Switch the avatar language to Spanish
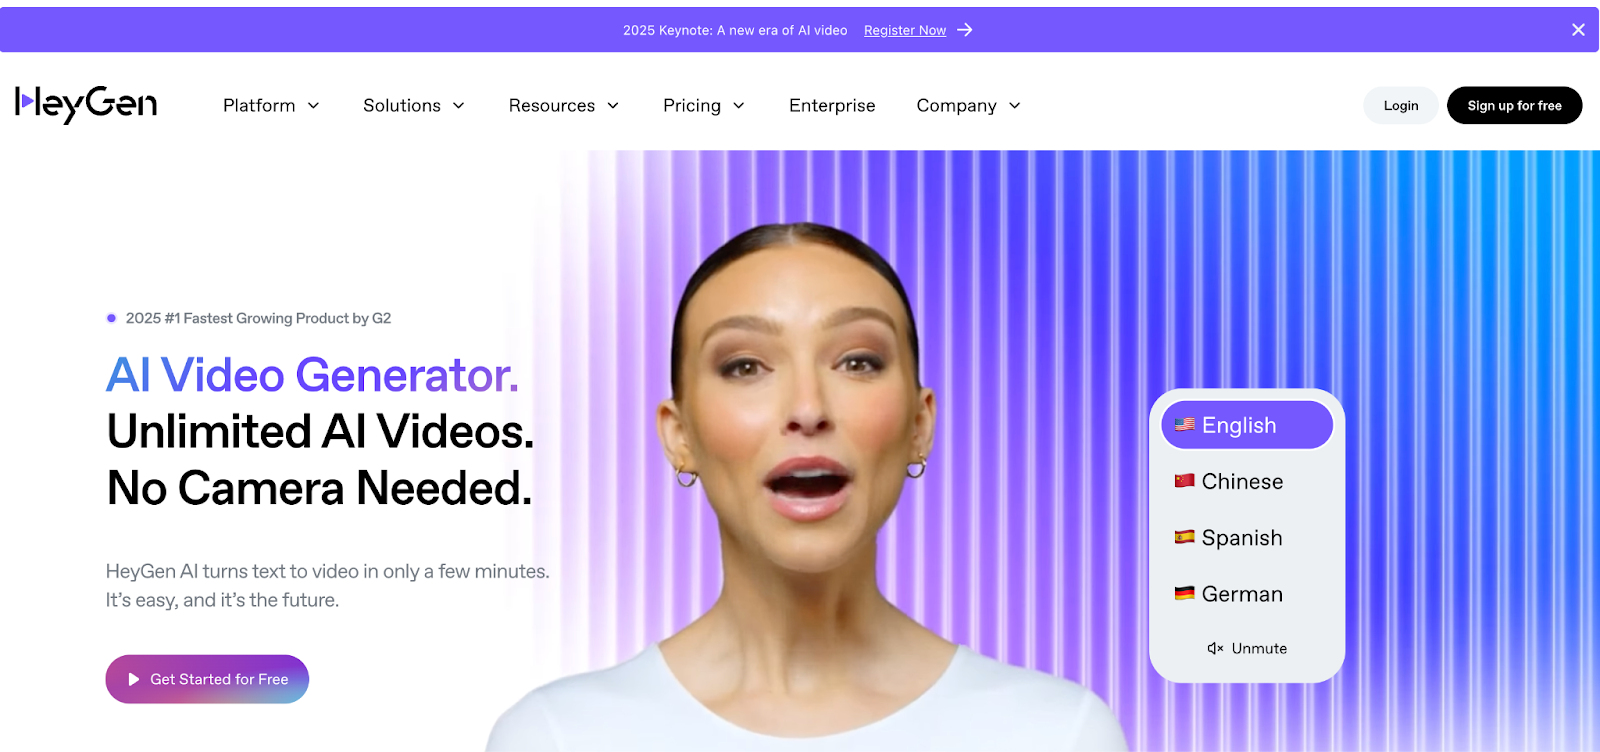Viewport: 1600px width, 752px height. pyautogui.click(x=1247, y=537)
